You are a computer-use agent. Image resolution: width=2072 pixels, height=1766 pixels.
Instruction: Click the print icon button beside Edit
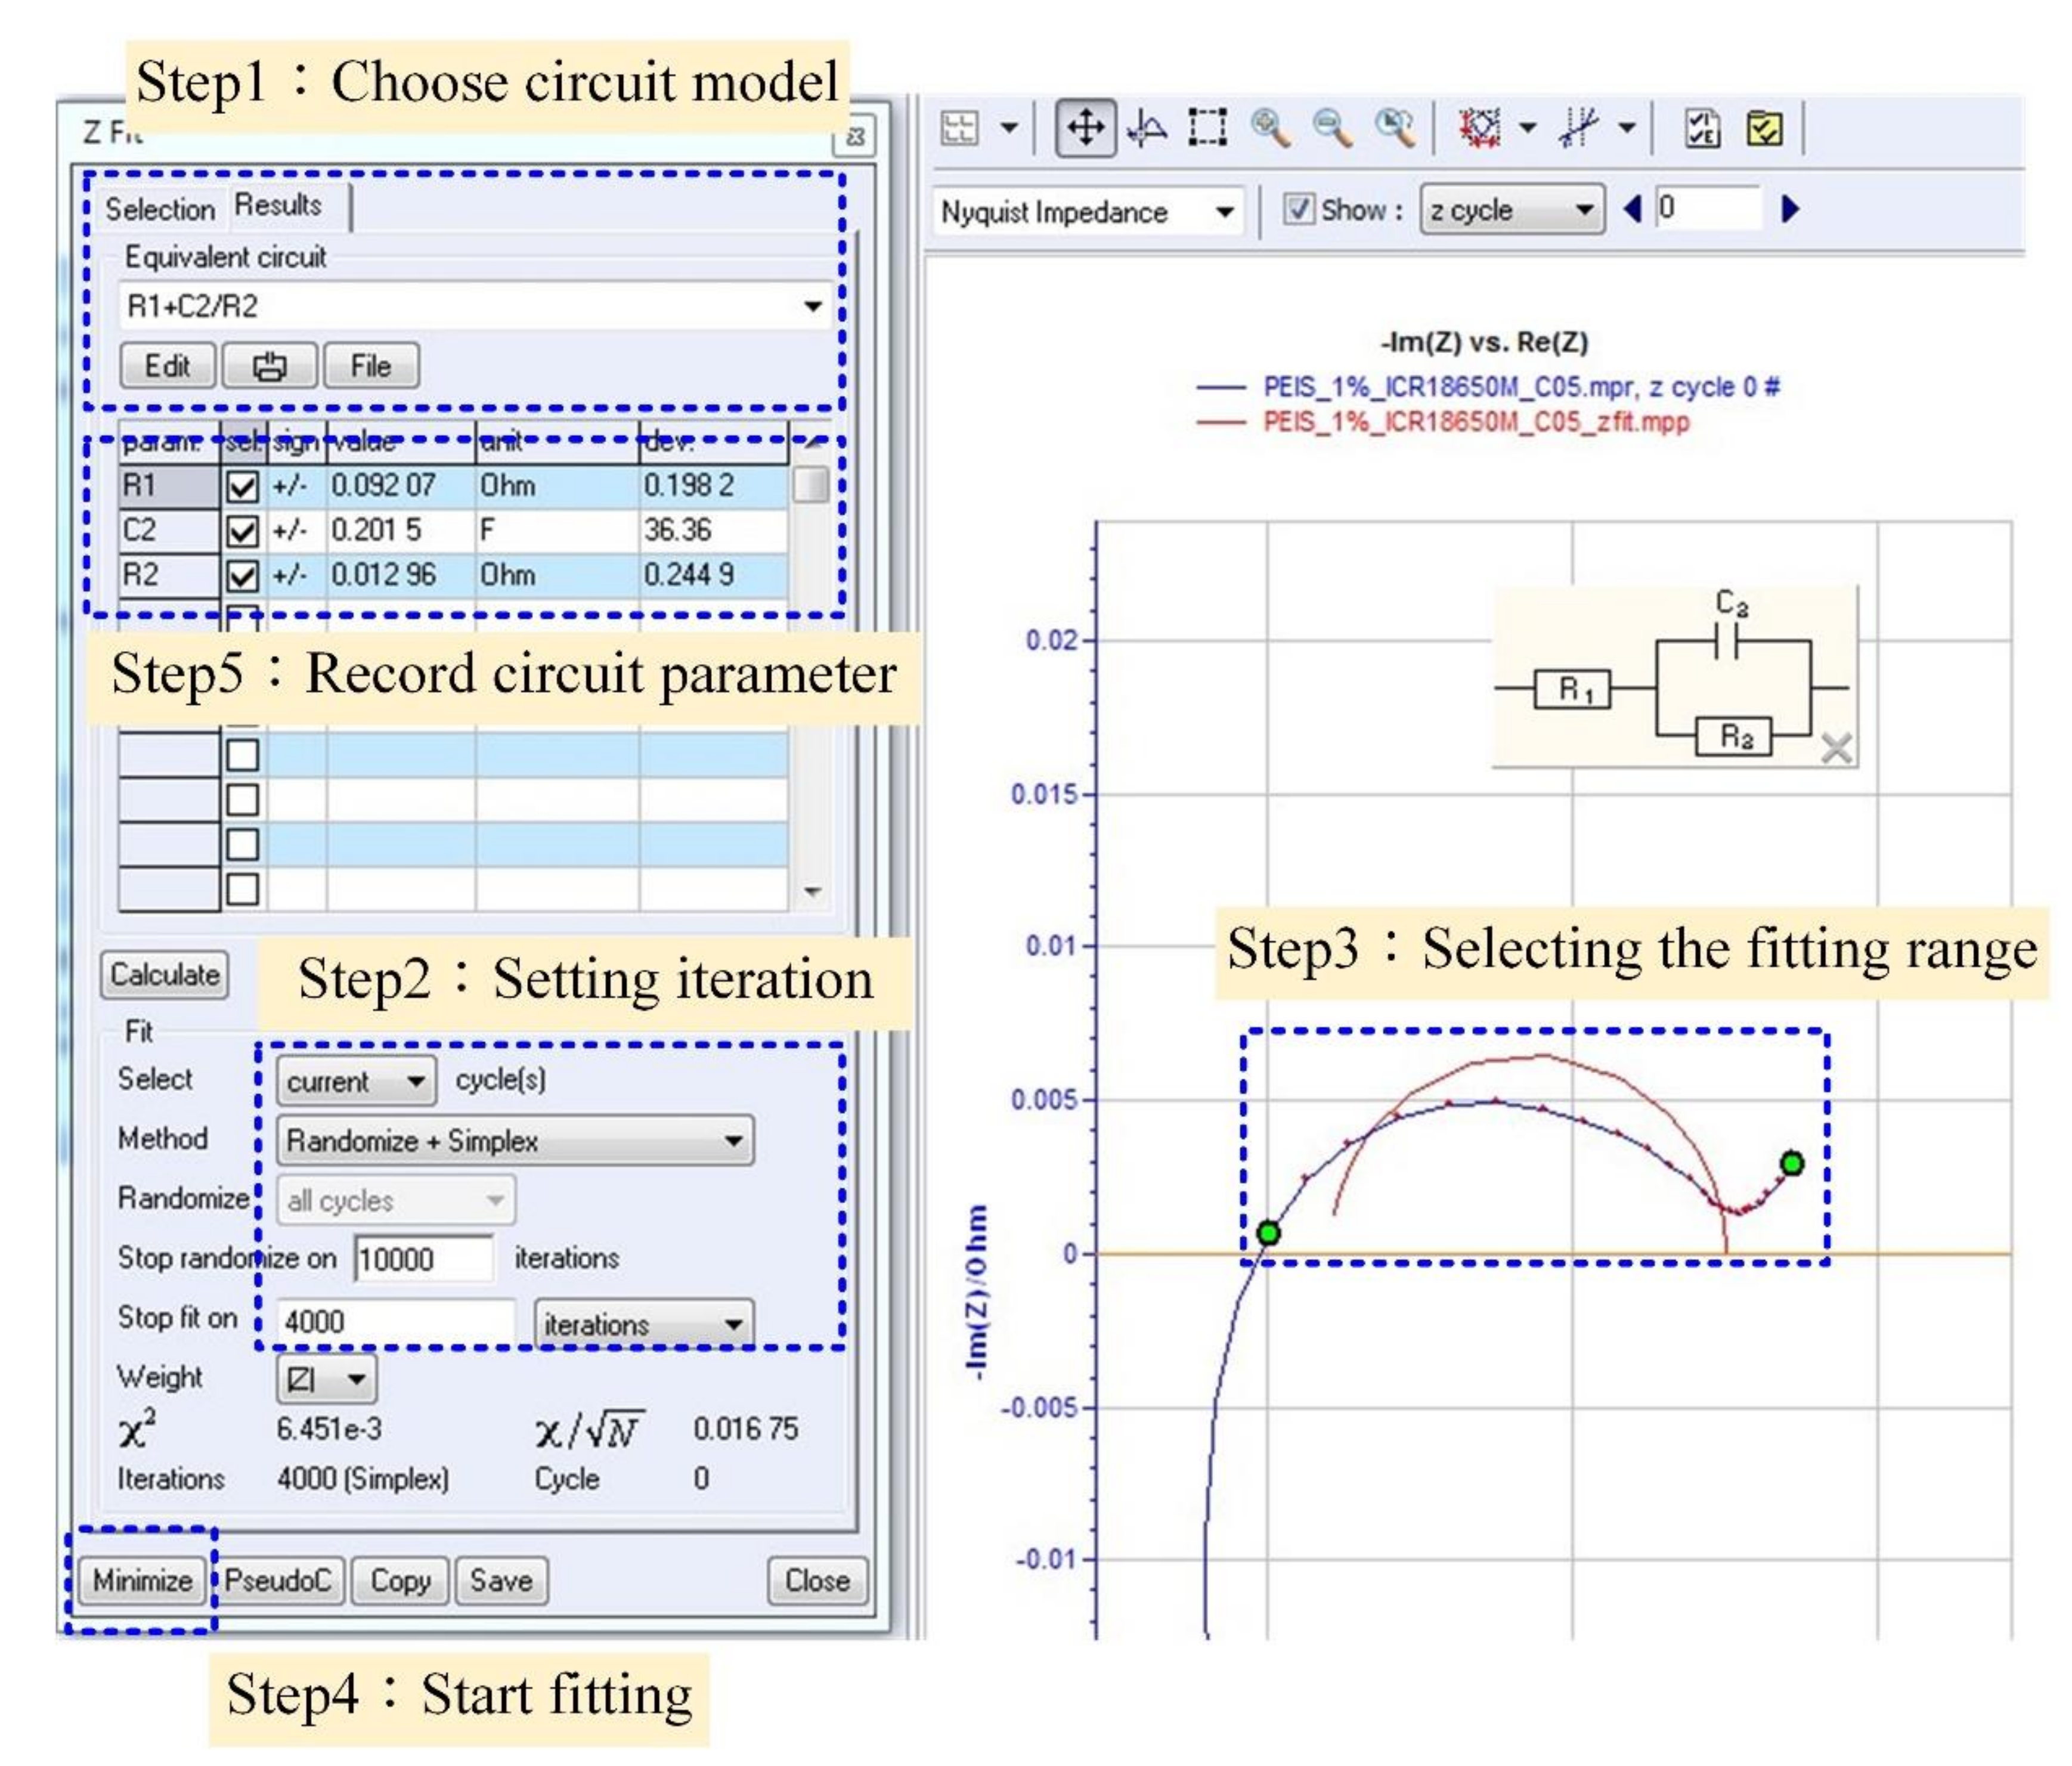pos(269,366)
